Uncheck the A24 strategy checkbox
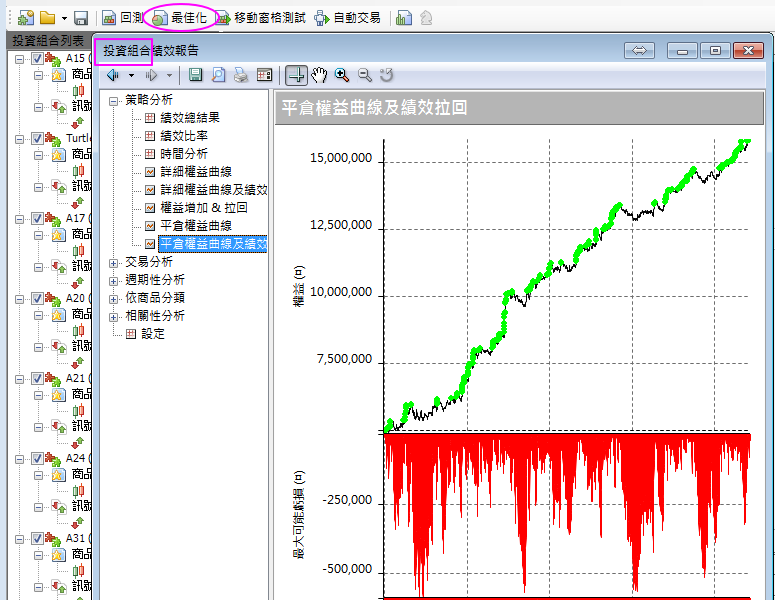 coord(38,459)
